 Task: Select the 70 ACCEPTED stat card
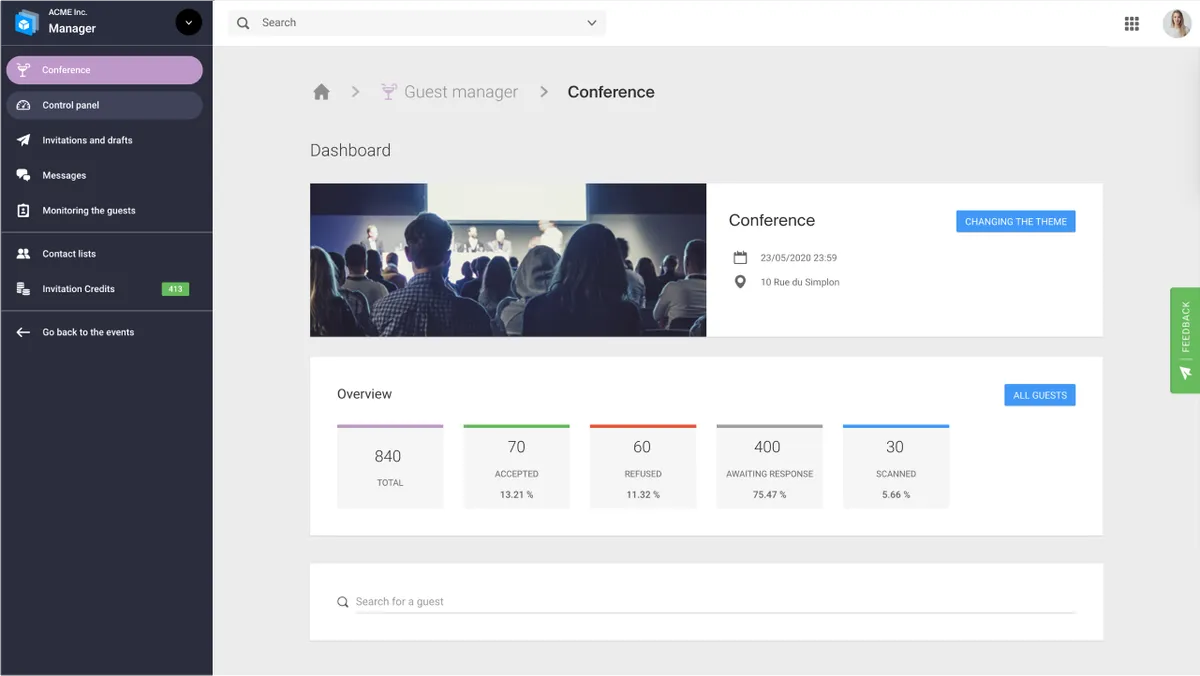pyautogui.click(x=516, y=466)
